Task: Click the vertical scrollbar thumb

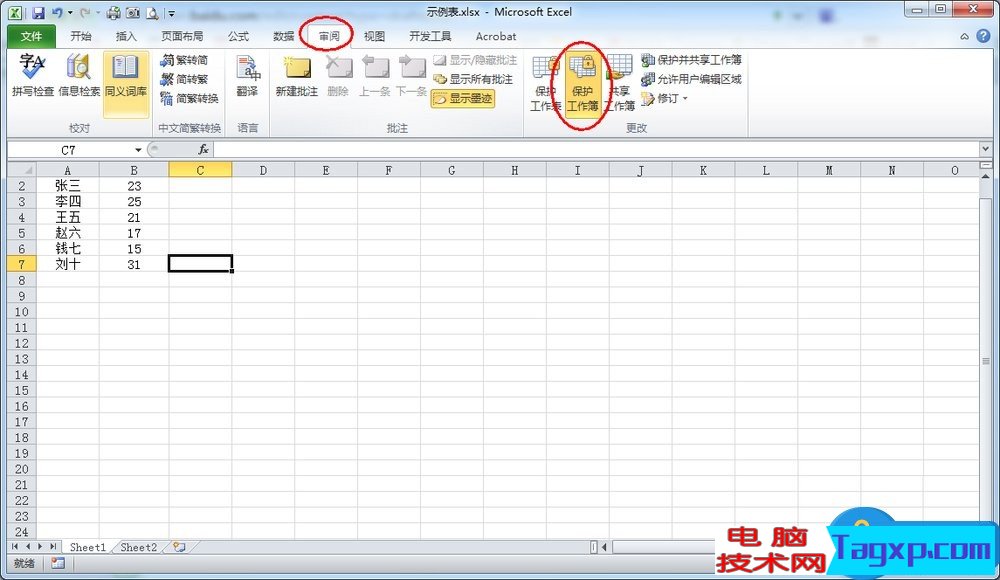Action: 985,361
